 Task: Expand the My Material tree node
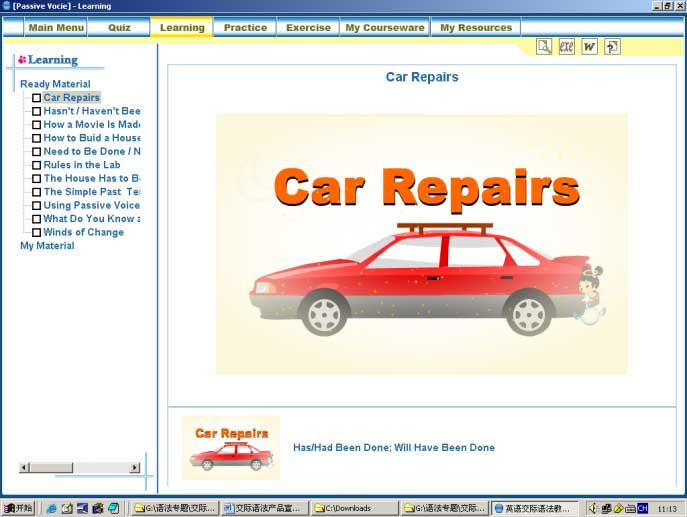point(47,246)
